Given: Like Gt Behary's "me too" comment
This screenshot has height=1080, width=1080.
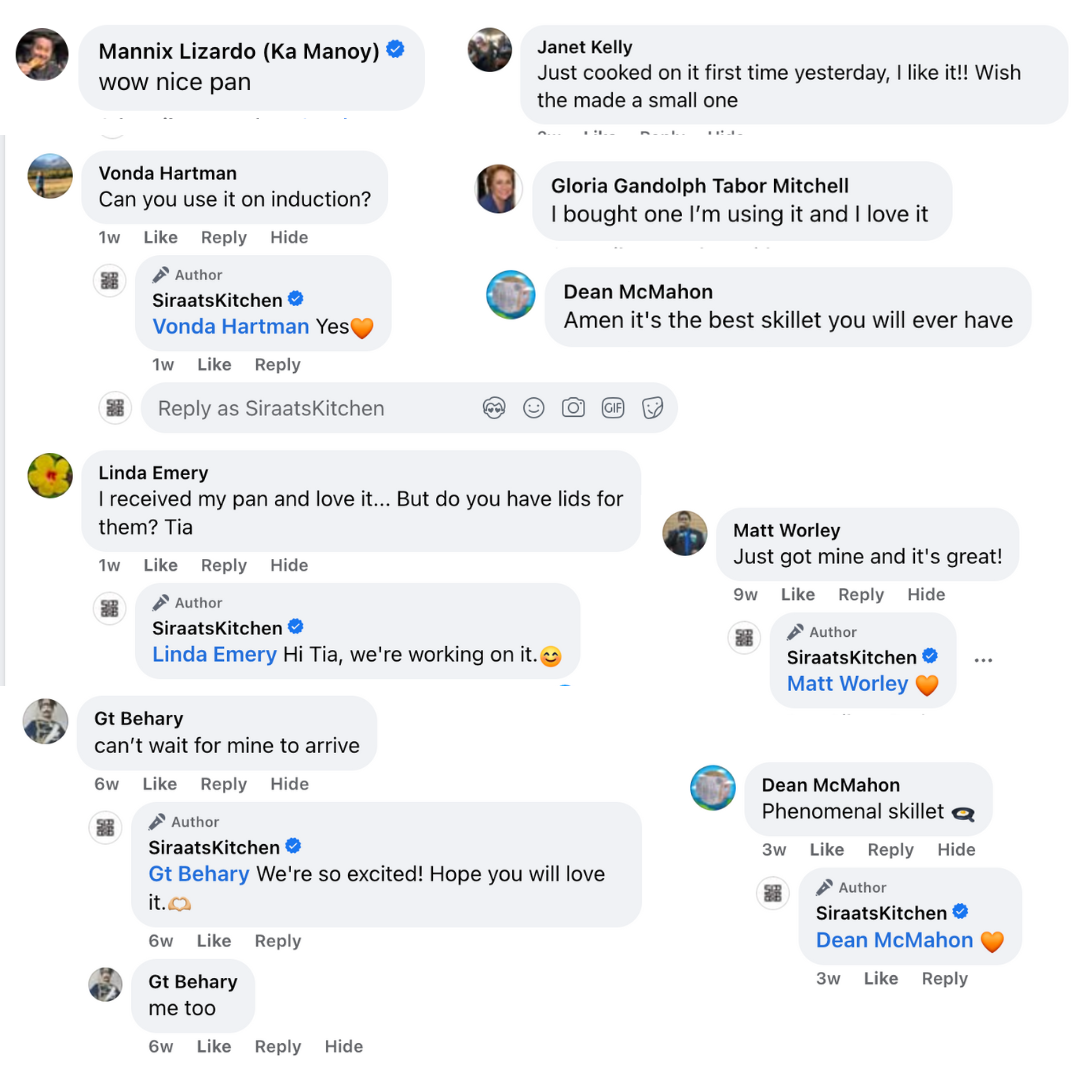Looking at the screenshot, I should 214,1046.
